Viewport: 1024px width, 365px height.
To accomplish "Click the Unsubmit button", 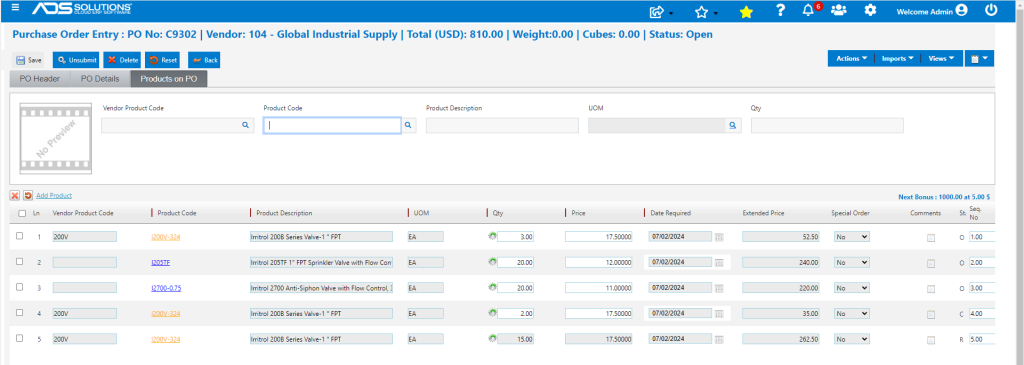I will [x=76, y=60].
